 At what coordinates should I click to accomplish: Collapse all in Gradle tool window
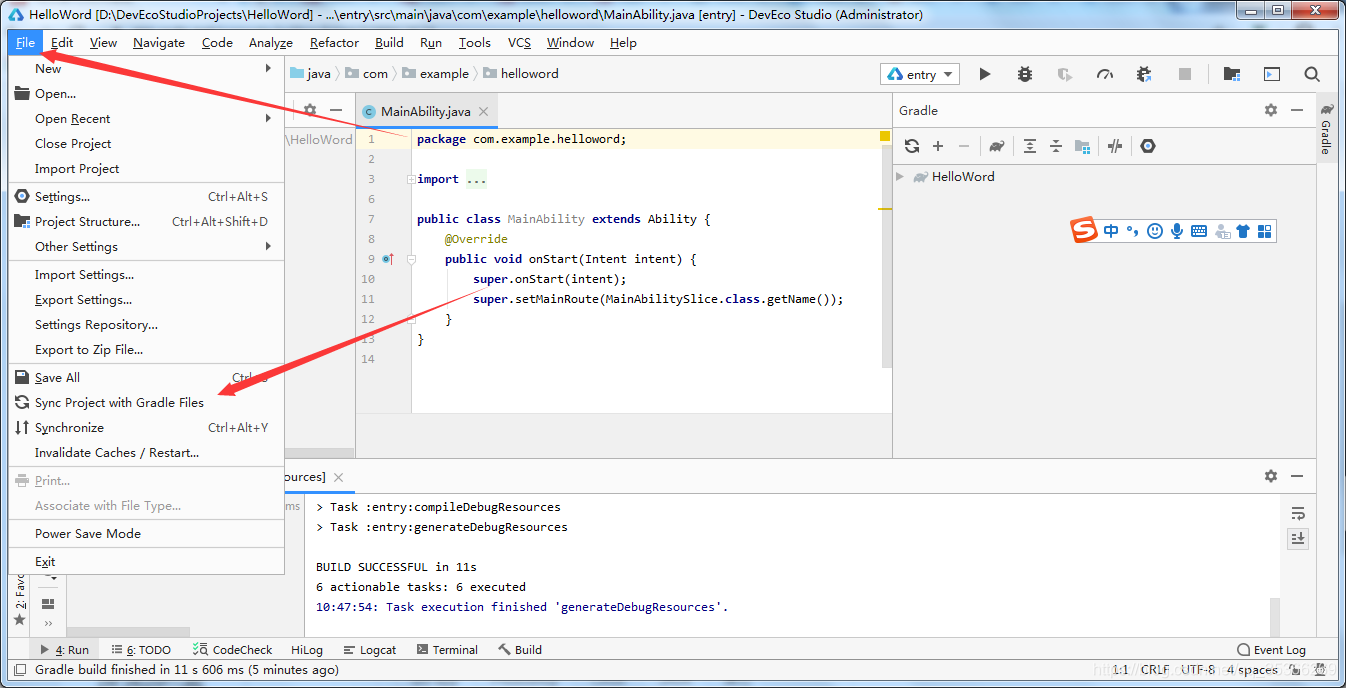[x=1056, y=146]
